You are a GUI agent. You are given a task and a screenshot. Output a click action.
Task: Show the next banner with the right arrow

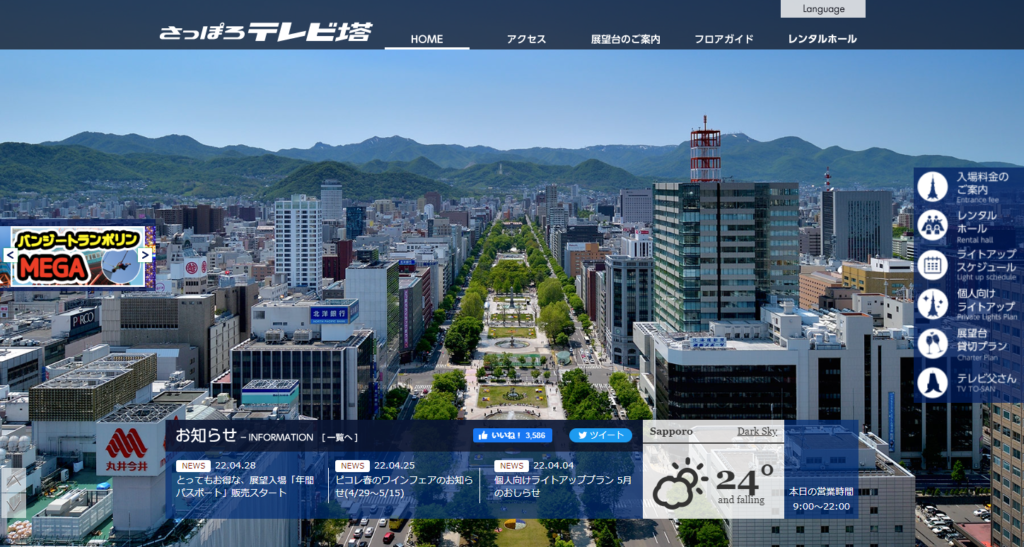145,255
